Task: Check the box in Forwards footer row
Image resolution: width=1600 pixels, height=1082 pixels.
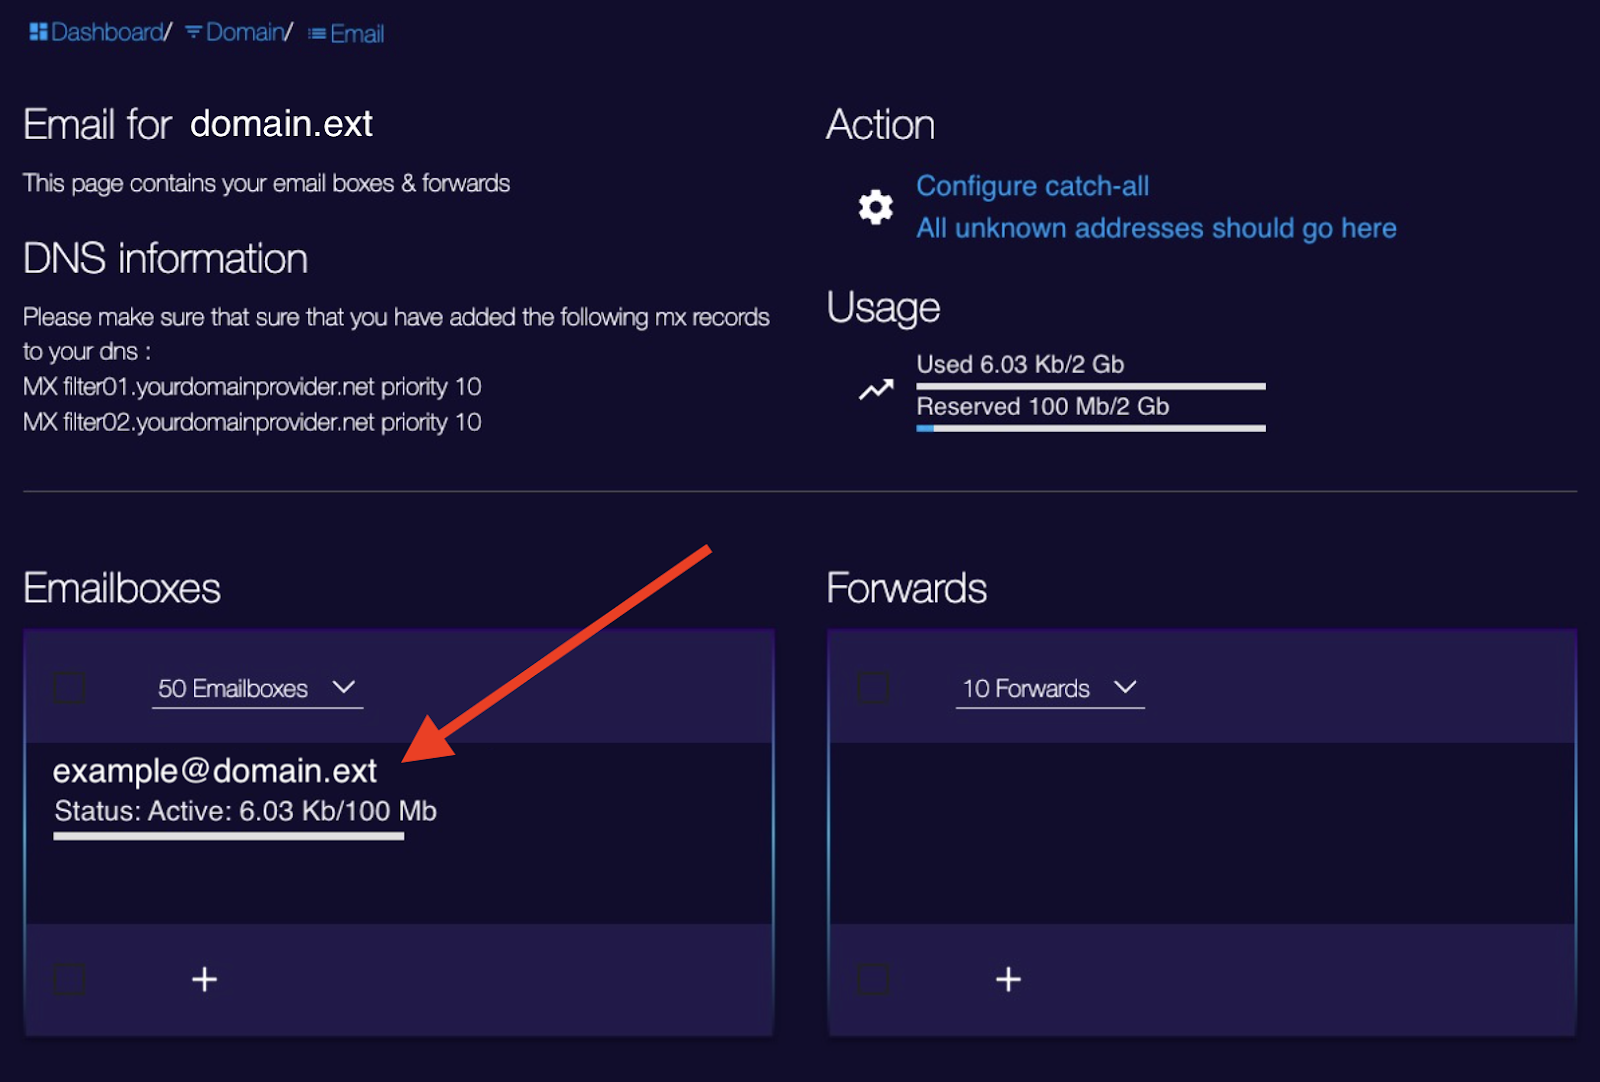Action: (873, 979)
